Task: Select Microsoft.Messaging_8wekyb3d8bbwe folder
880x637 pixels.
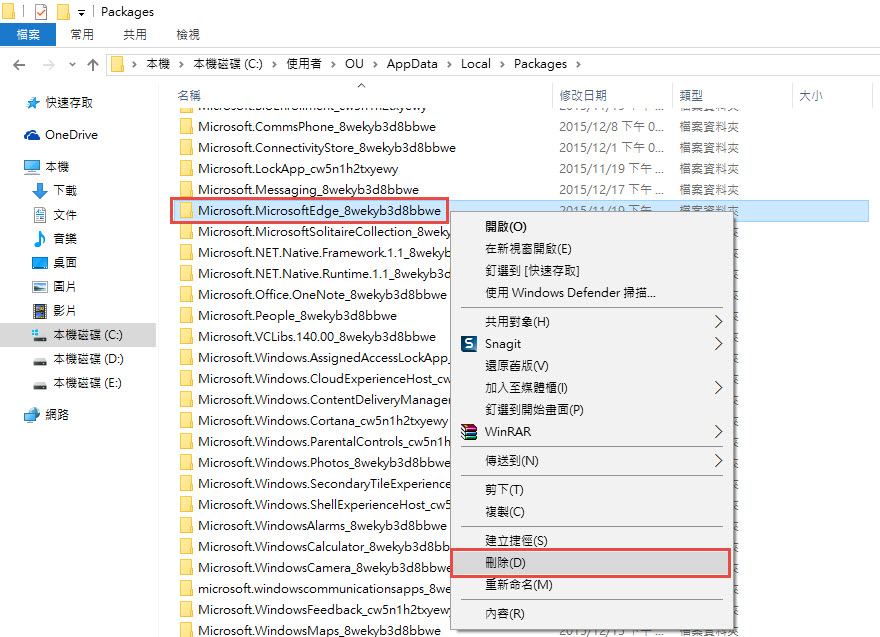Action: coord(308,190)
